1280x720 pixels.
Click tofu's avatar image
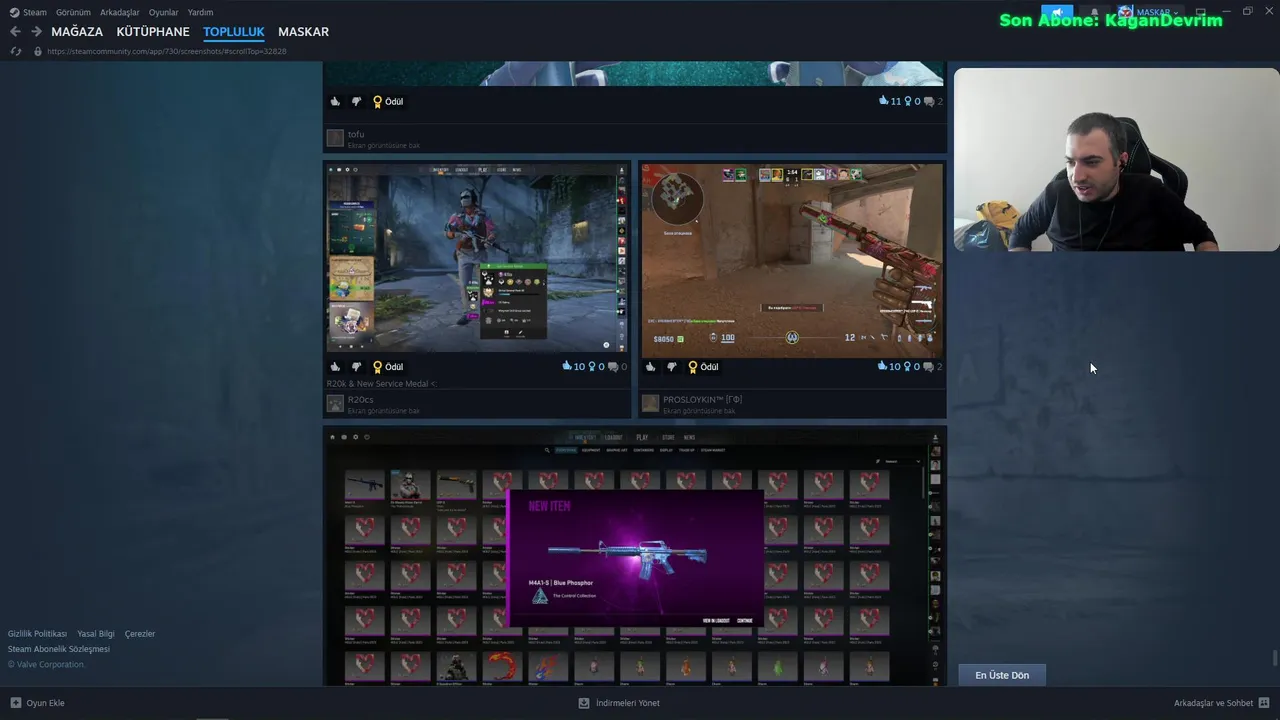(x=335, y=138)
